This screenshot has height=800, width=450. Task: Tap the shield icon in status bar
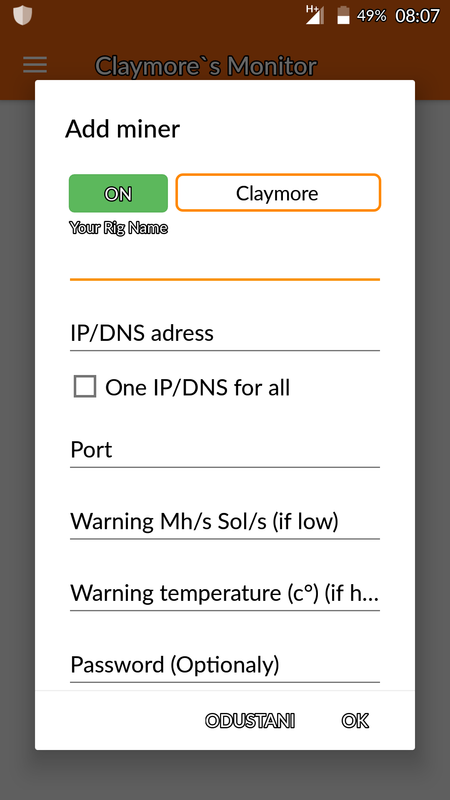coord(22,15)
